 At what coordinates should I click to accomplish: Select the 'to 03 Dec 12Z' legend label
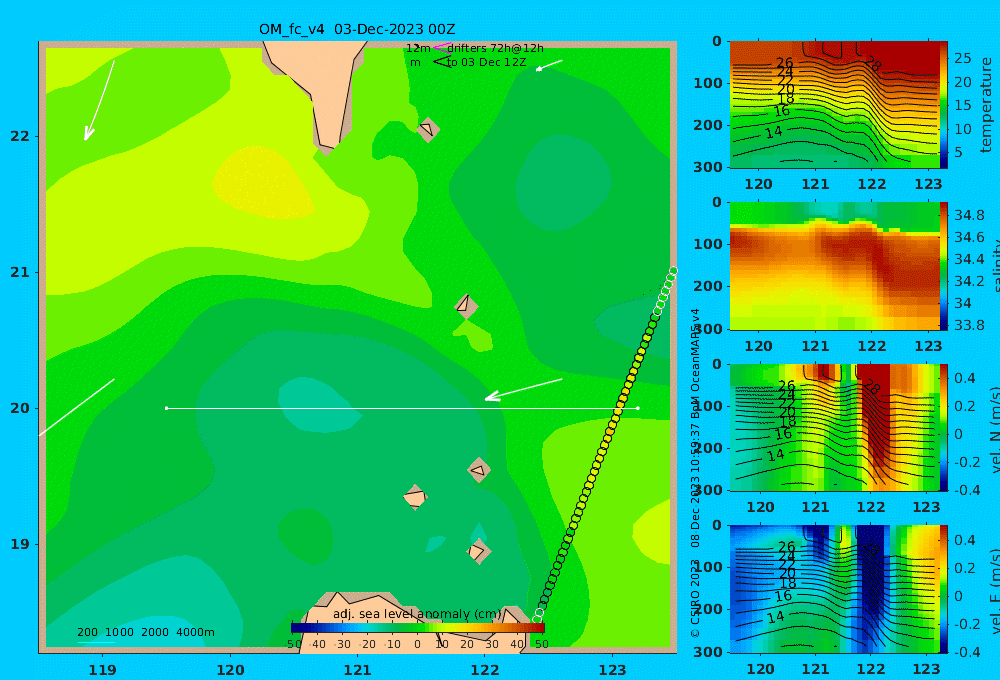click(487, 63)
